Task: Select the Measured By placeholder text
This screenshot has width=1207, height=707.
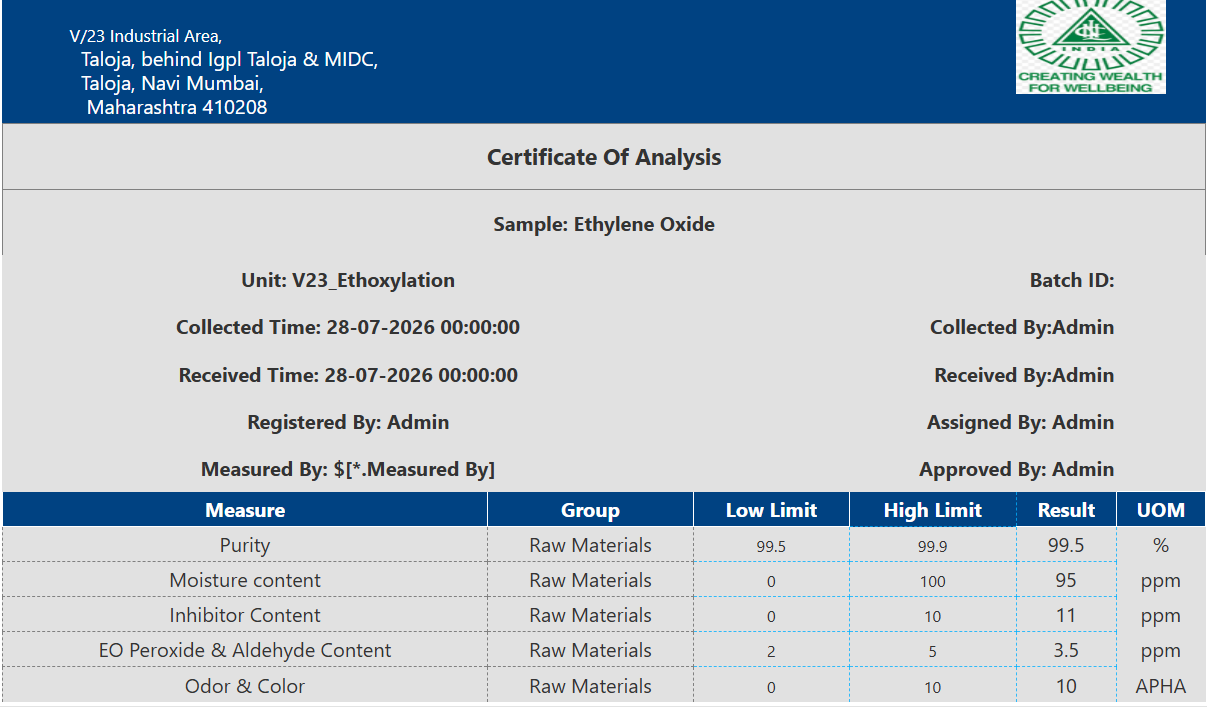Action: click(414, 469)
